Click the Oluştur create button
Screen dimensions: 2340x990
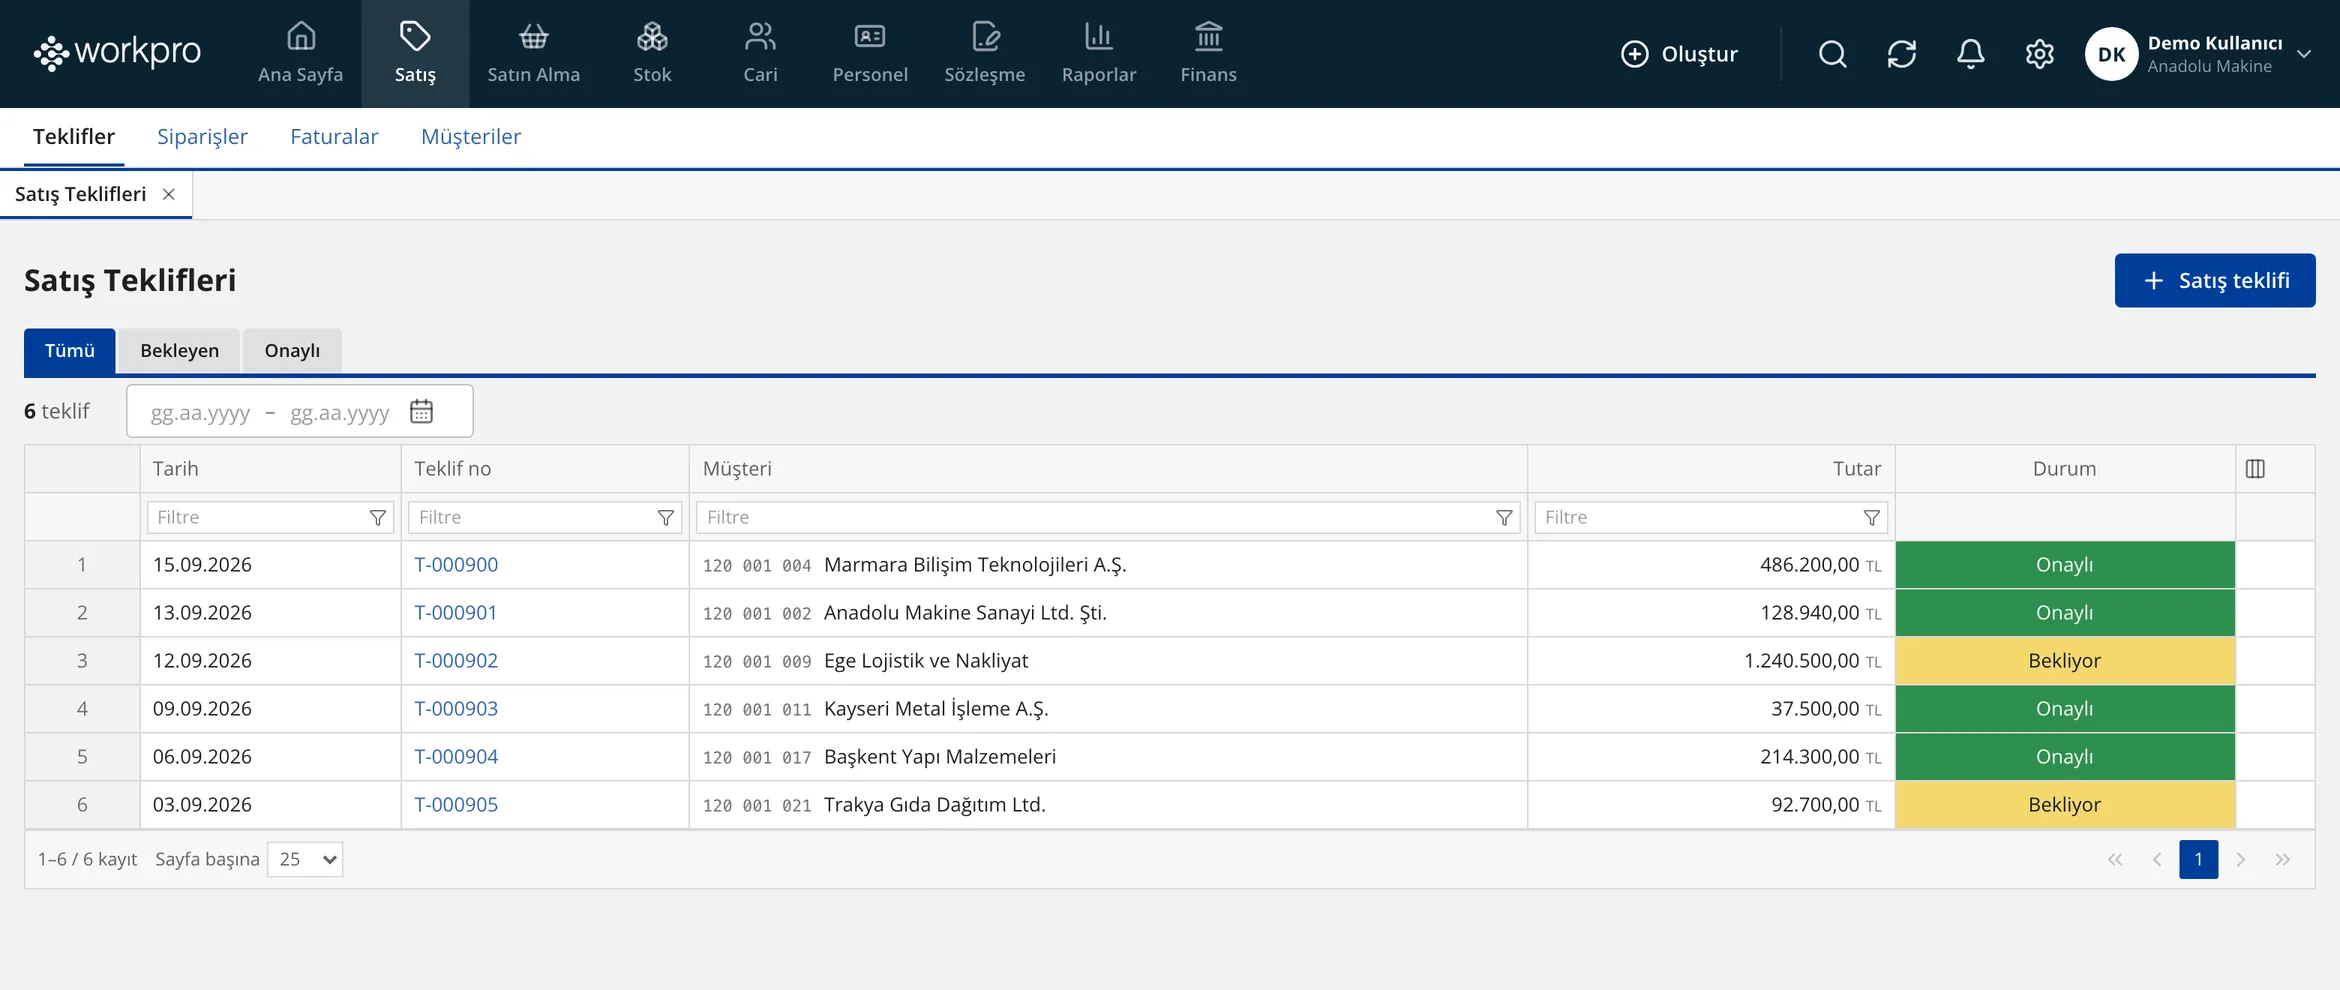click(1679, 54)
